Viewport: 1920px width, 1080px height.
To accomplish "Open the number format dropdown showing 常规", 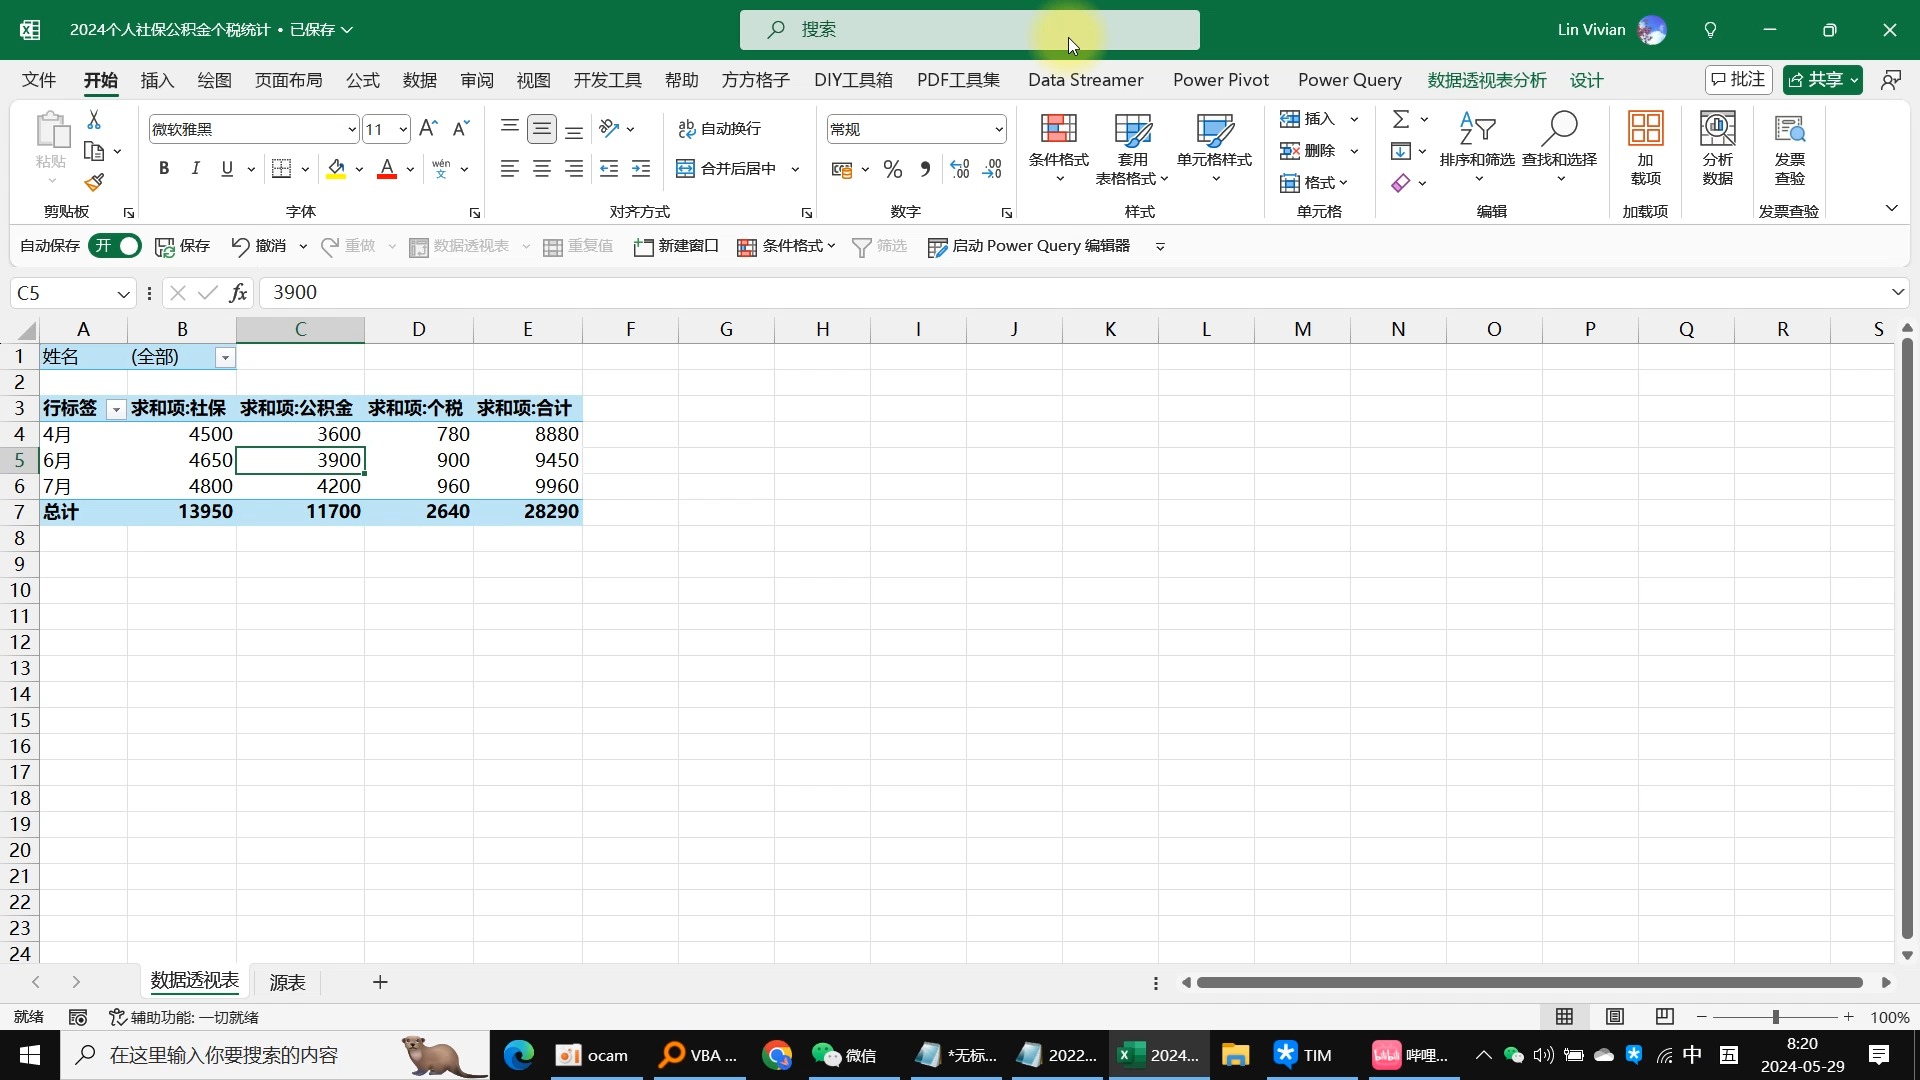I will [x=998, y=129].
